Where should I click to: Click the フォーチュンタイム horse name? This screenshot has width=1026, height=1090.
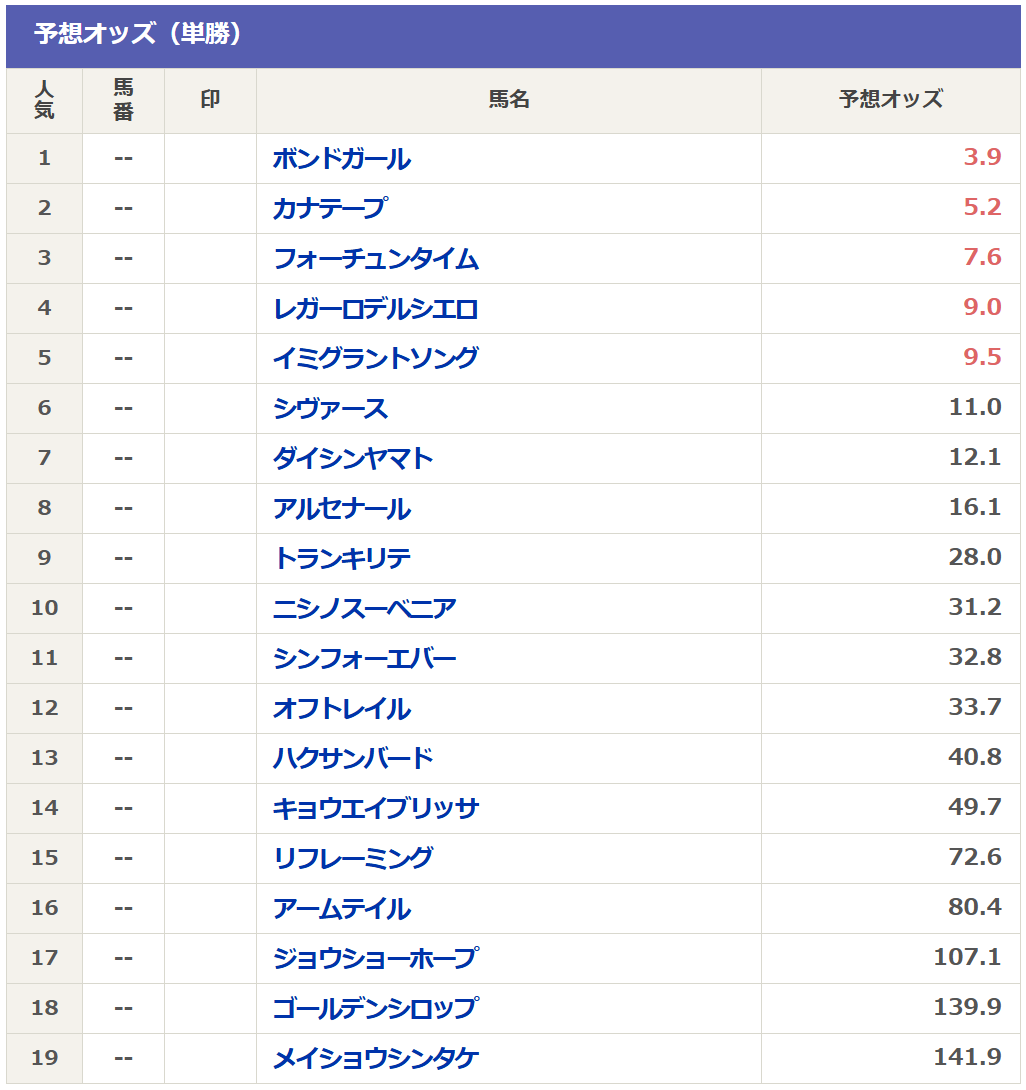click(375, 259)
